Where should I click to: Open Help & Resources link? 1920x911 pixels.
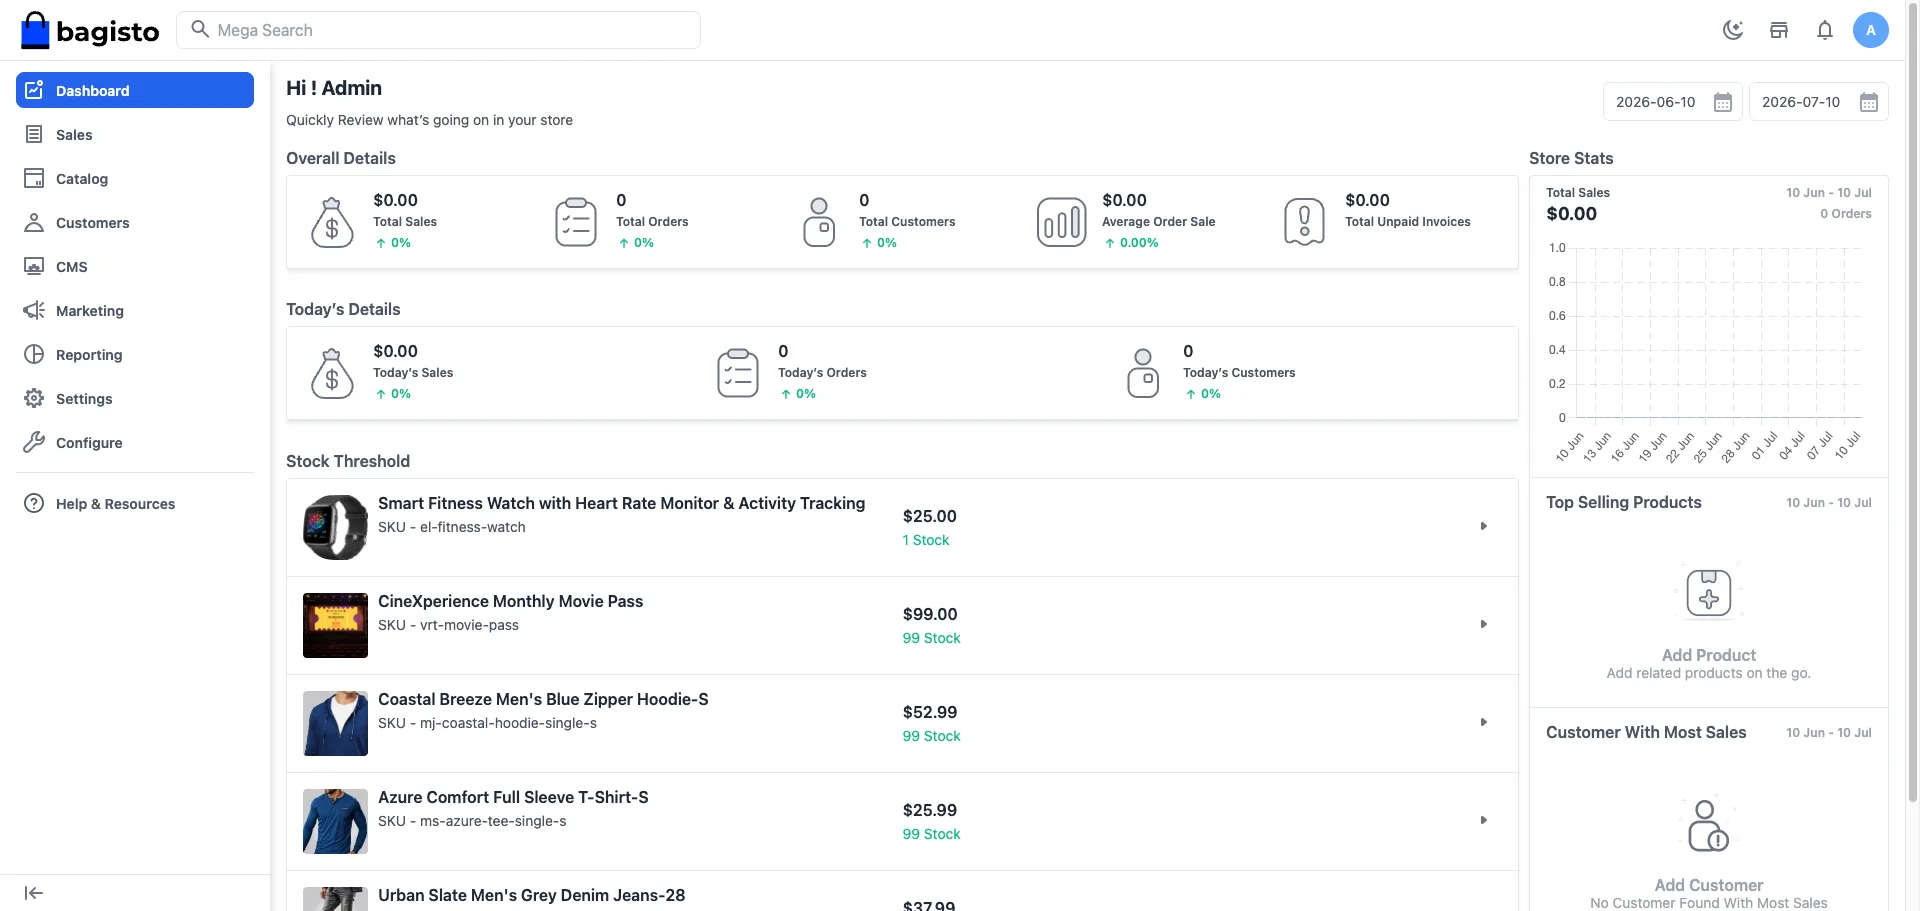tap(135, 503)
